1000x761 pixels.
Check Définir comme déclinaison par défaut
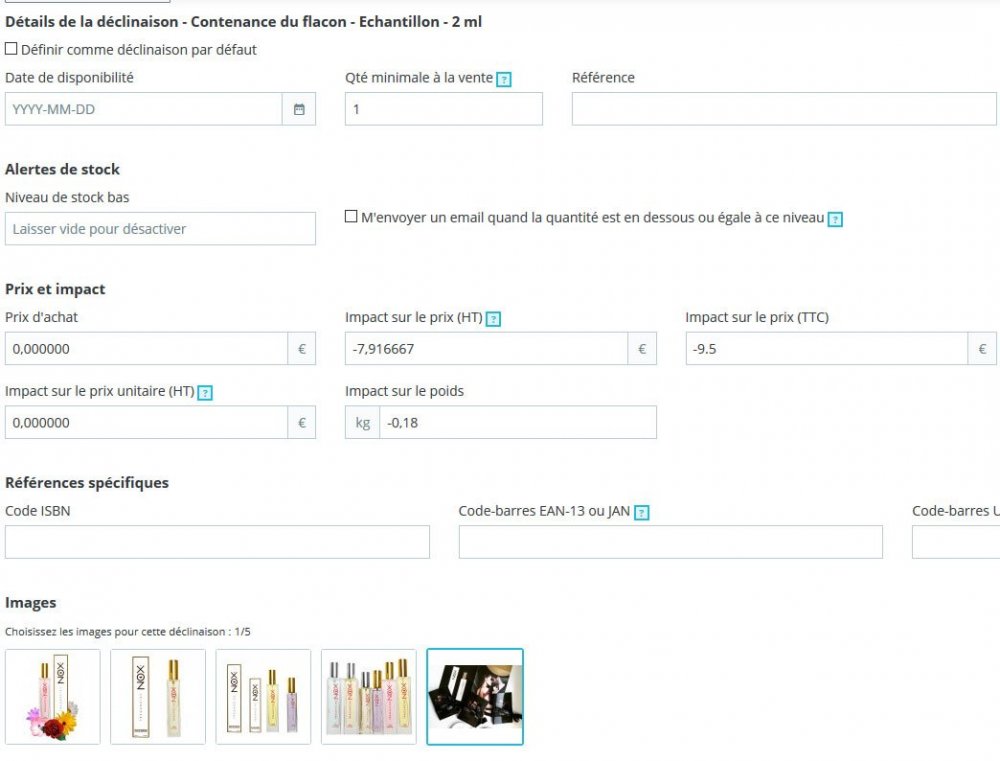tap(11, 48)
